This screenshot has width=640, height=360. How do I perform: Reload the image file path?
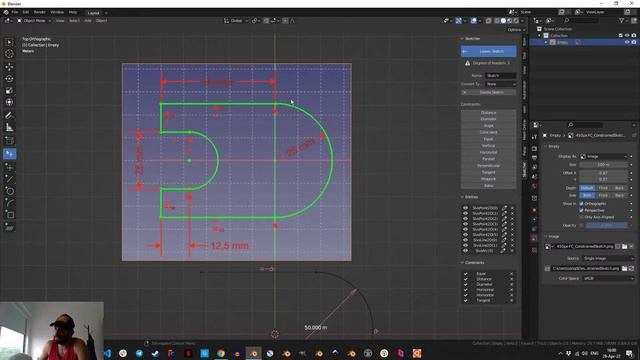631,268
